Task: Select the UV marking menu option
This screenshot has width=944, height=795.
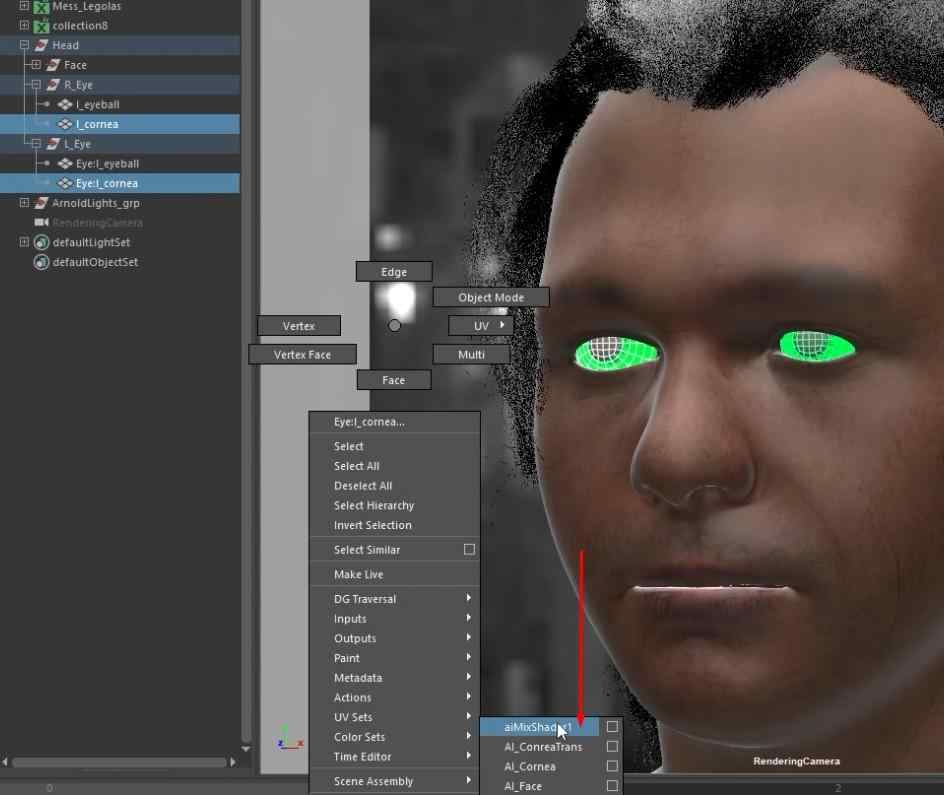Action: point(480,326)
